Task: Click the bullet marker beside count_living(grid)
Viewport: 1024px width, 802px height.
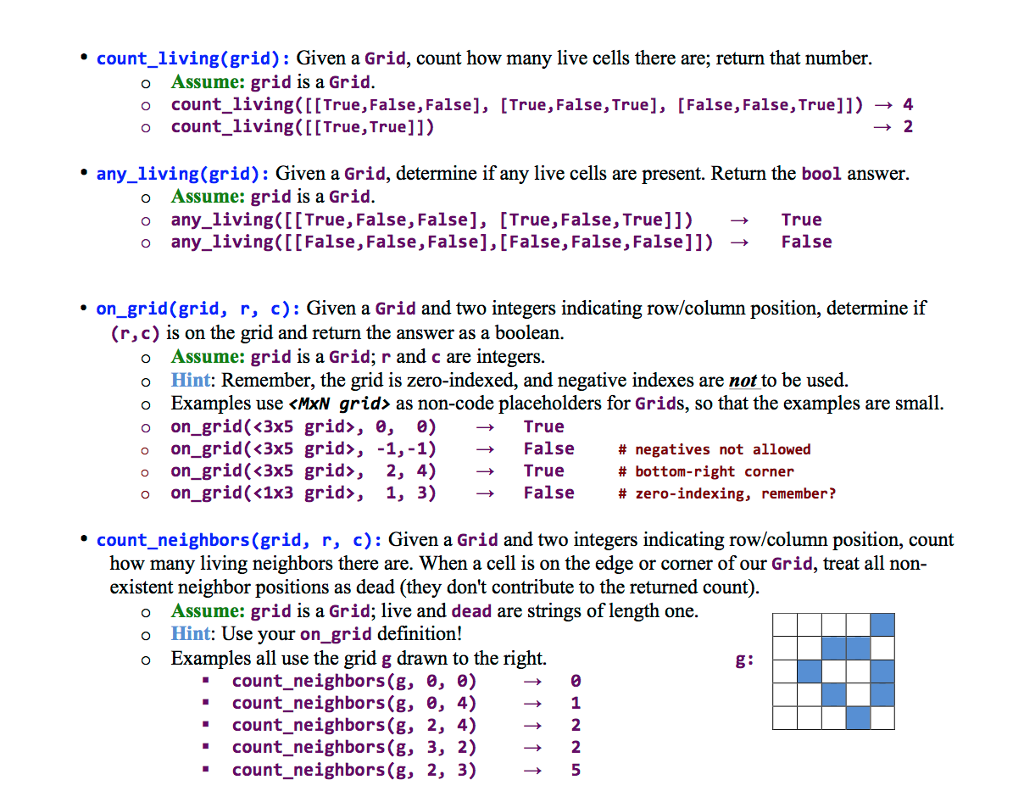Action: pos(84,58)
